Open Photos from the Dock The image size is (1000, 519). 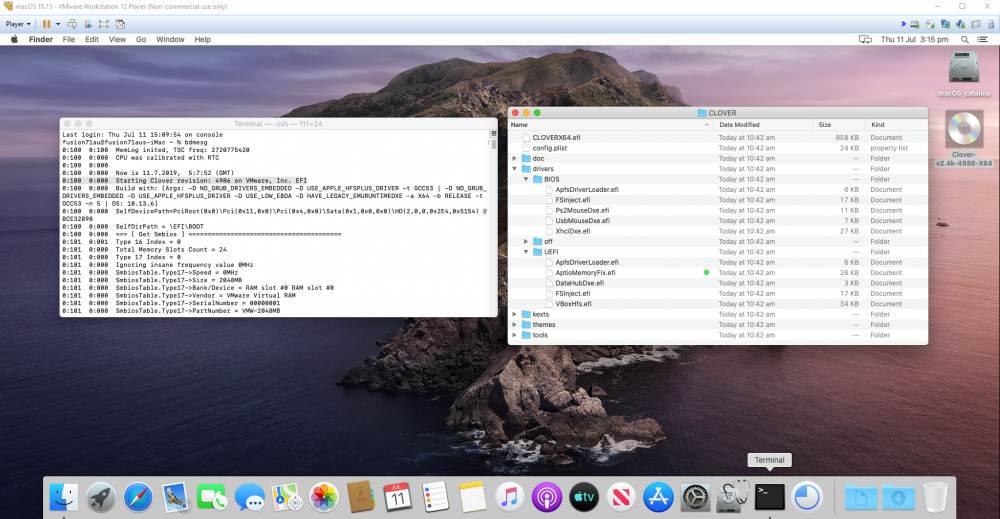click(324, 497)
